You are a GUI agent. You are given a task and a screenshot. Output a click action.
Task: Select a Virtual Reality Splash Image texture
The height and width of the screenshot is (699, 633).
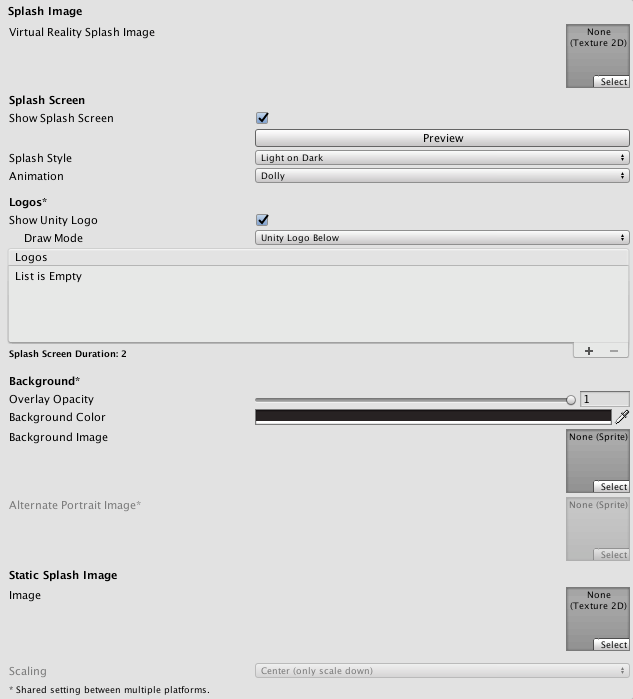coord(611,82)
